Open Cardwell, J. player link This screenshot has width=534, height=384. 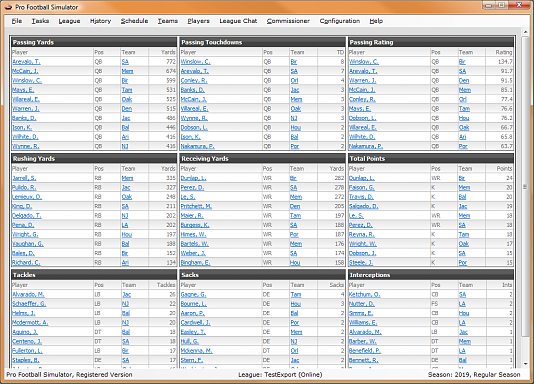(195, 322)
